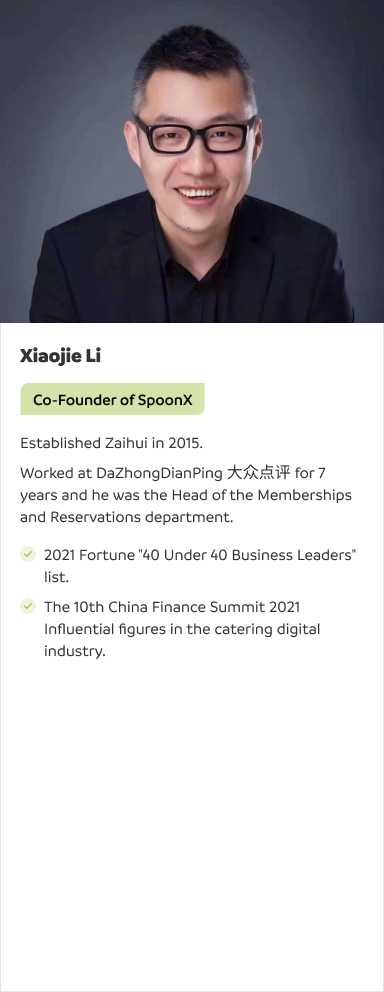Viewport: 384px width, 992px height.
Task: Click the black eyeglasses in the portrait
Action: (197, 134)
